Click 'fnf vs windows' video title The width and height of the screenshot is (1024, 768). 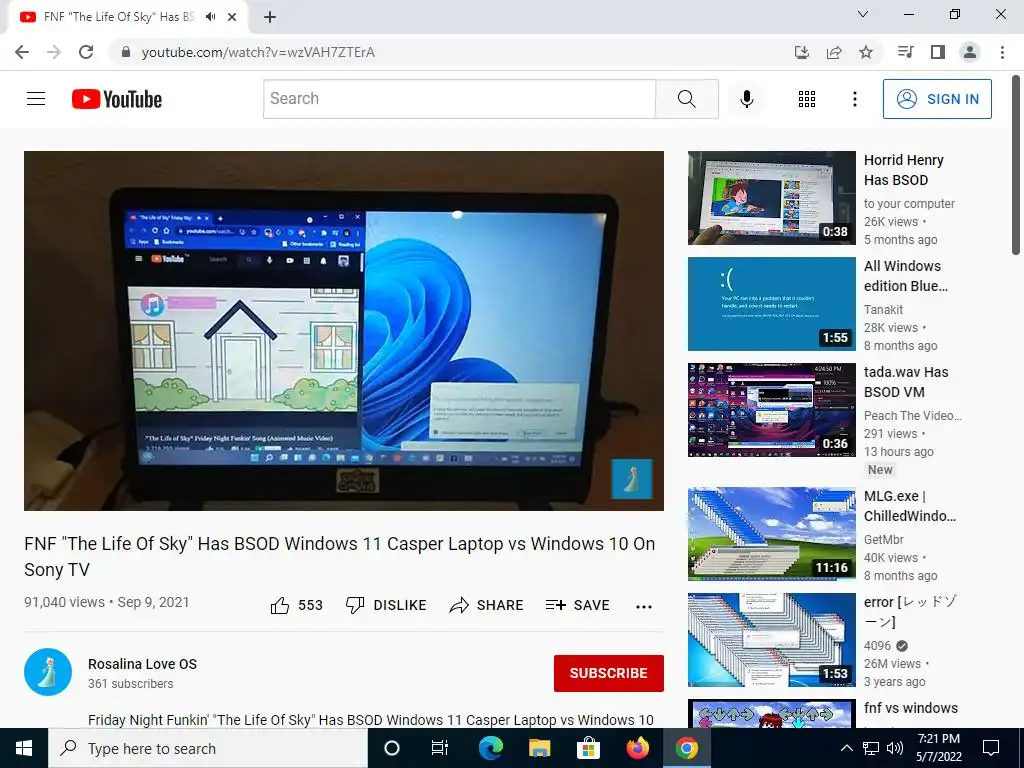(x=910, y=708)
